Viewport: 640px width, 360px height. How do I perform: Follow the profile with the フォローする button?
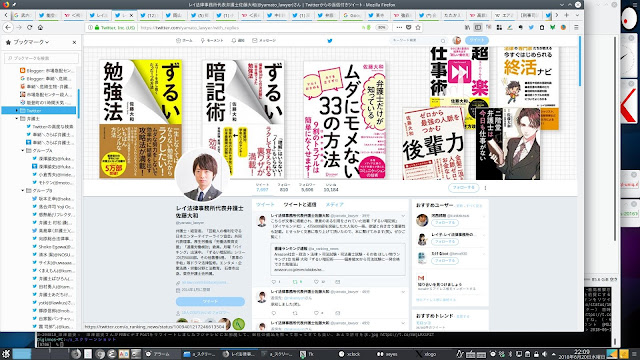point(464,188)
